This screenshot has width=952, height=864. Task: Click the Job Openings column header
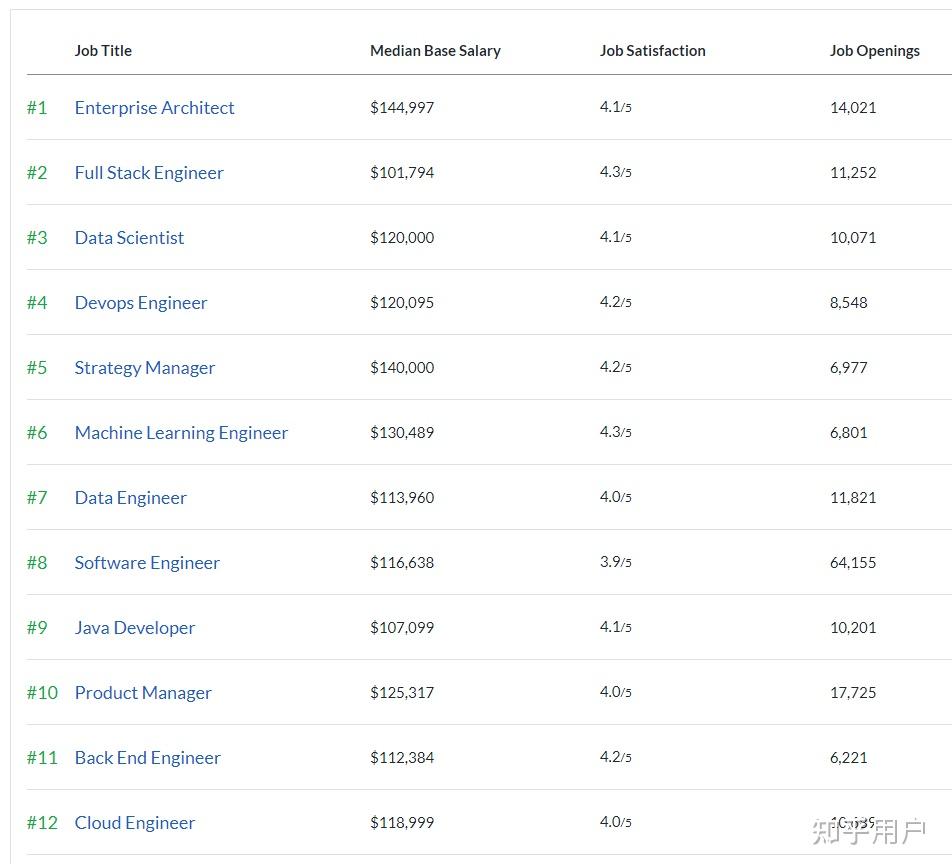[x=874, y=51]
